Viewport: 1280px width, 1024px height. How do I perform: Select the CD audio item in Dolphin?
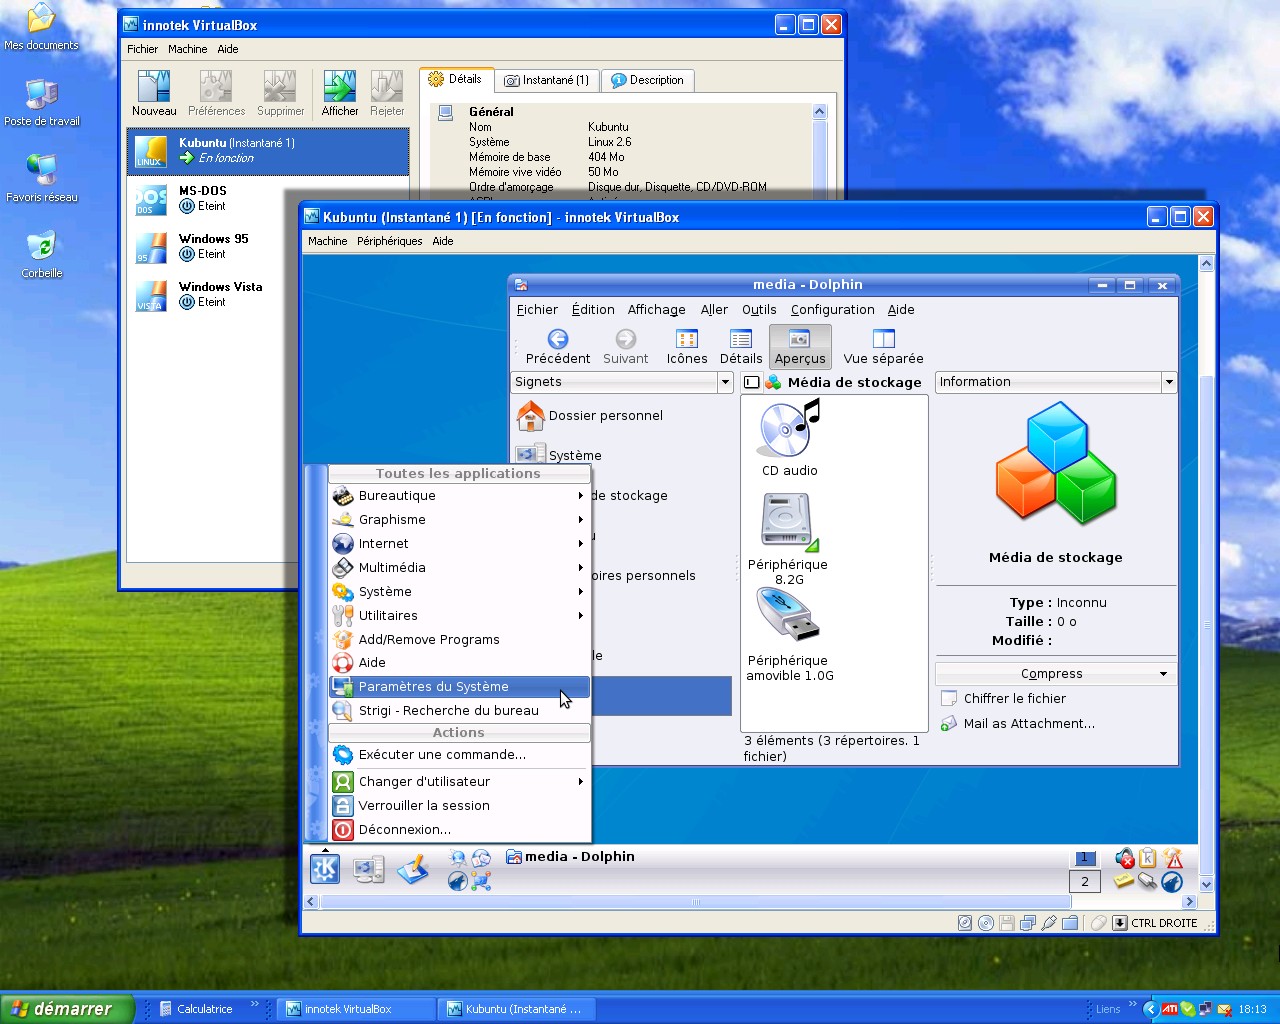pyautogui.click(x=790, y=438)
